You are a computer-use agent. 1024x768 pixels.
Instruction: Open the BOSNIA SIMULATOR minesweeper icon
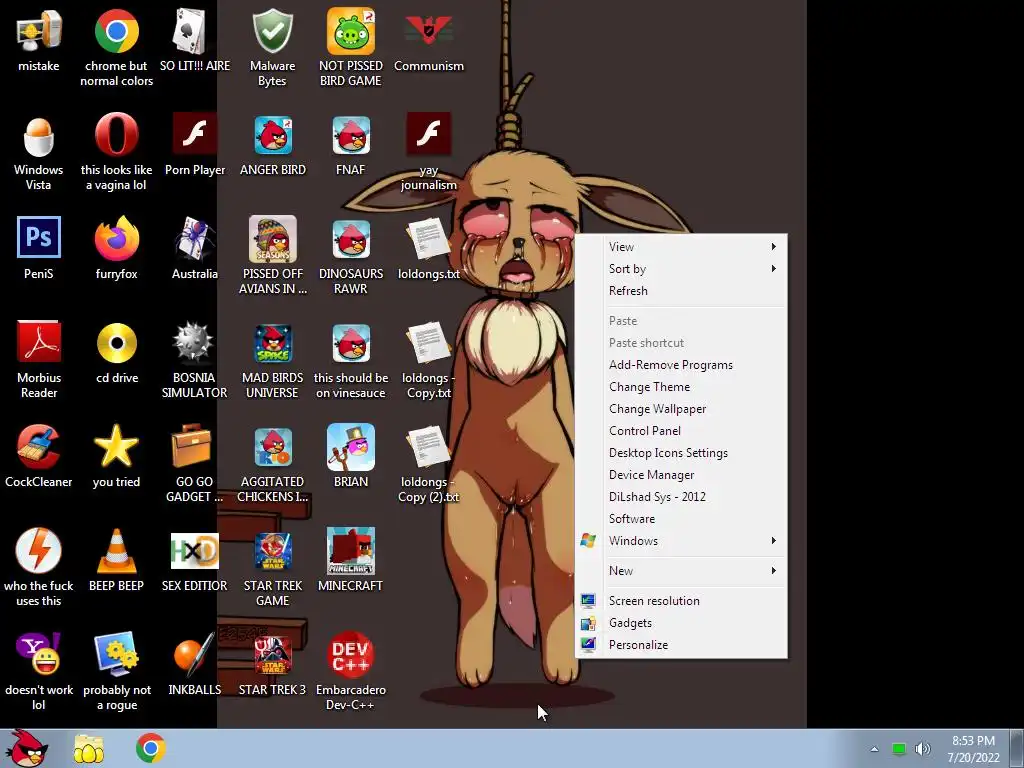195,343
